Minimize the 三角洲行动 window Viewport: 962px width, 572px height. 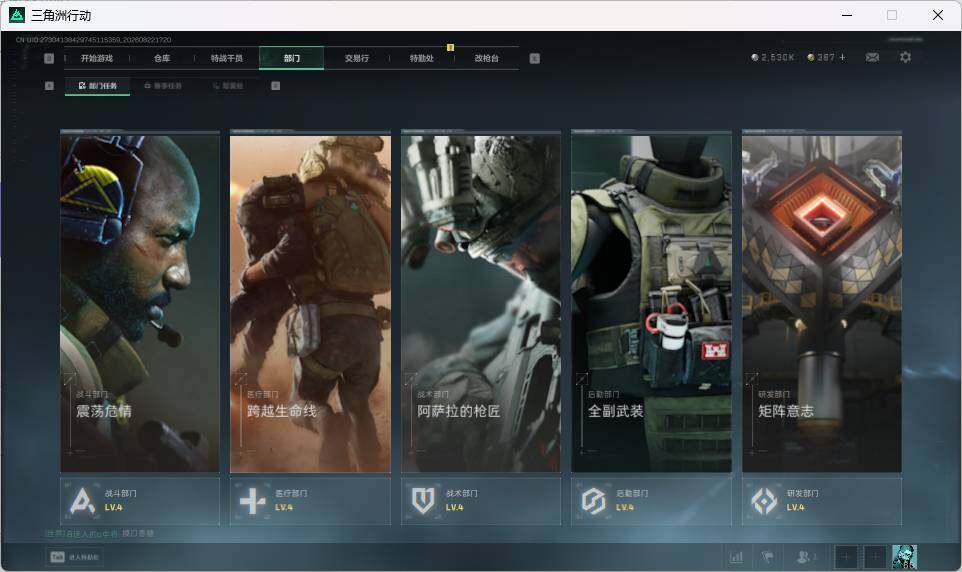(847, 15)
